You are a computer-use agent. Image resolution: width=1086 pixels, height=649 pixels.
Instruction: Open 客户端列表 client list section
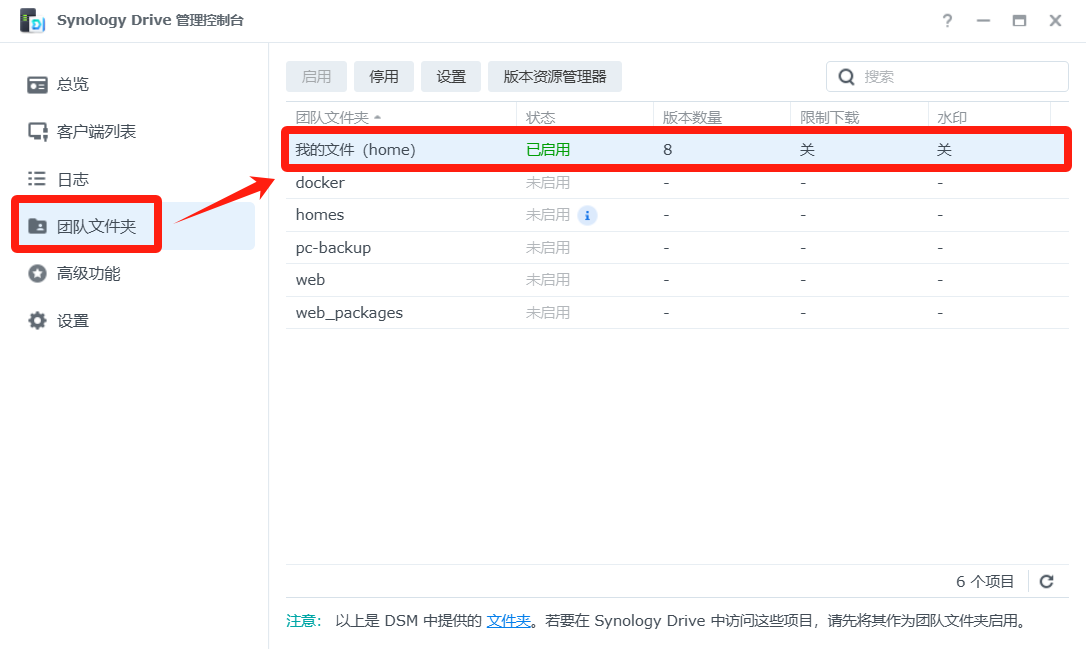(95, 131)
